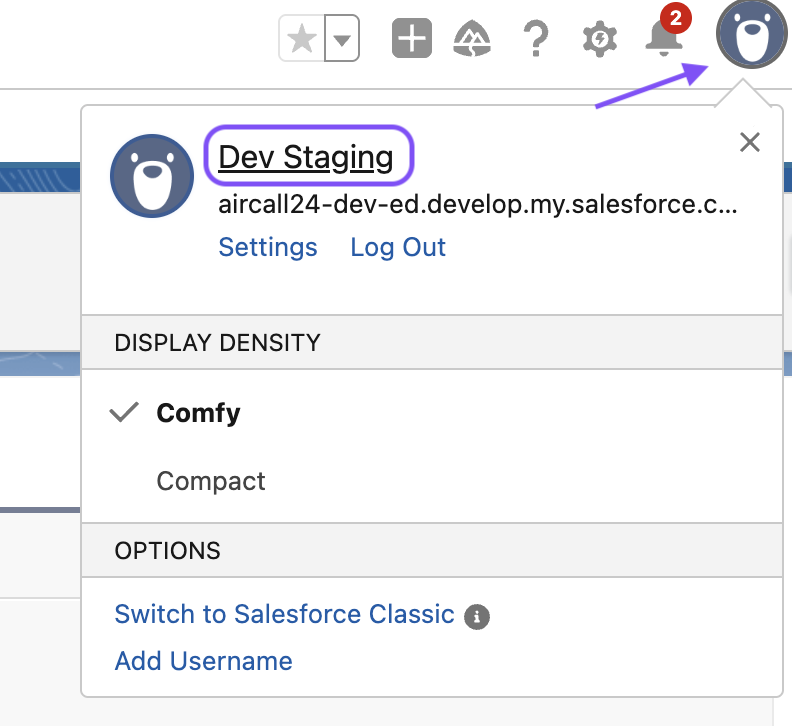
Task: Open Settings link in profile panel
Action: click(268, 247)
